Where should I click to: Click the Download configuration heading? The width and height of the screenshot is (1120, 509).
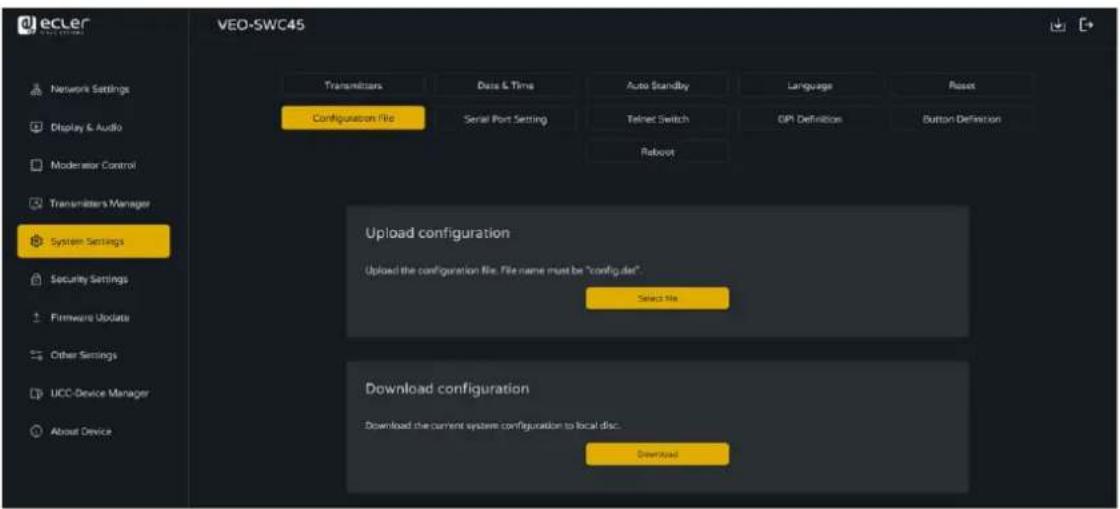[447, 389]
